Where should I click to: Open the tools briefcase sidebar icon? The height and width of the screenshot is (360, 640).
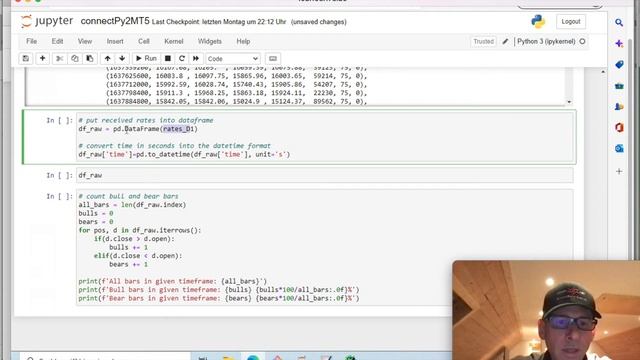coord(619,86)
